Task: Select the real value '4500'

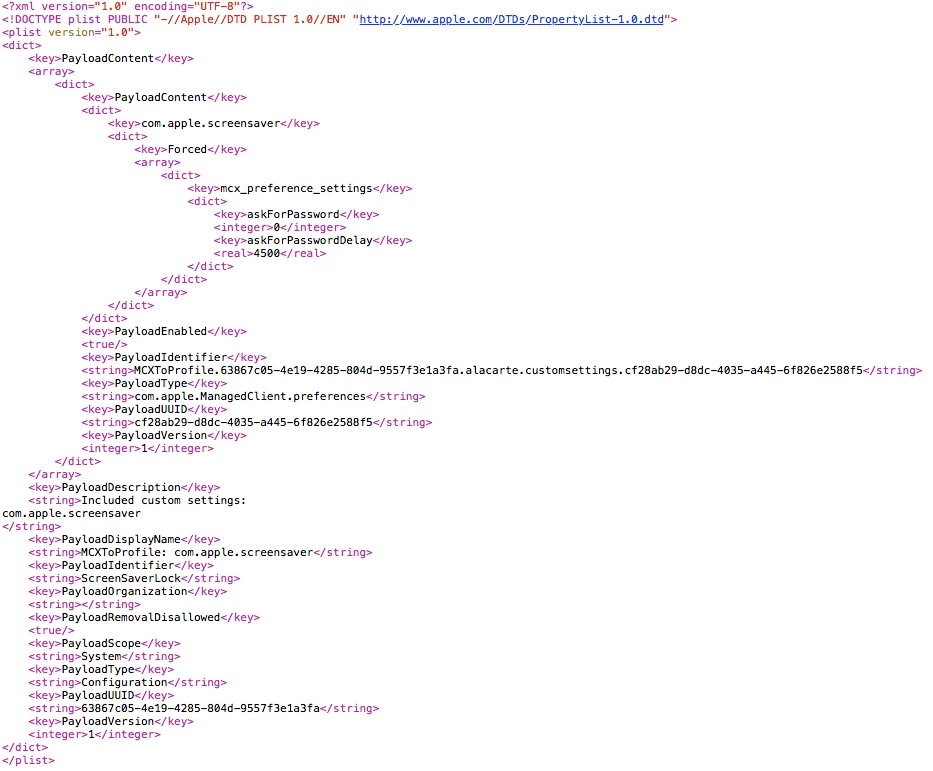Action: pos(267,253)
